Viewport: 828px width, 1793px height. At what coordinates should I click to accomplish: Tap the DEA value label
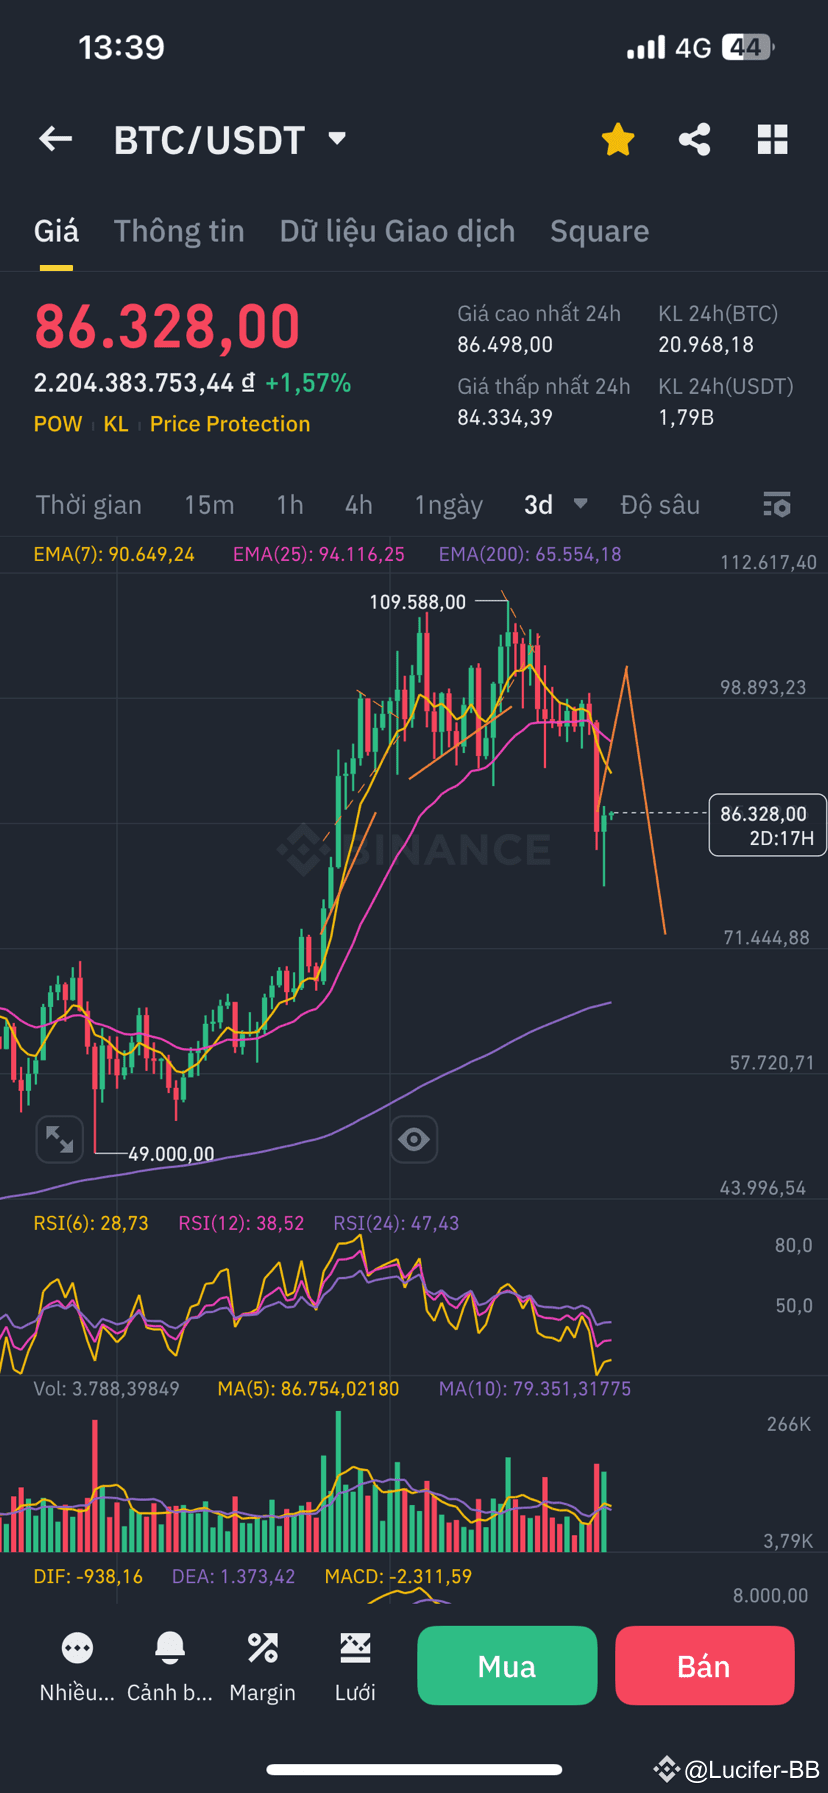coord(234,1577)
